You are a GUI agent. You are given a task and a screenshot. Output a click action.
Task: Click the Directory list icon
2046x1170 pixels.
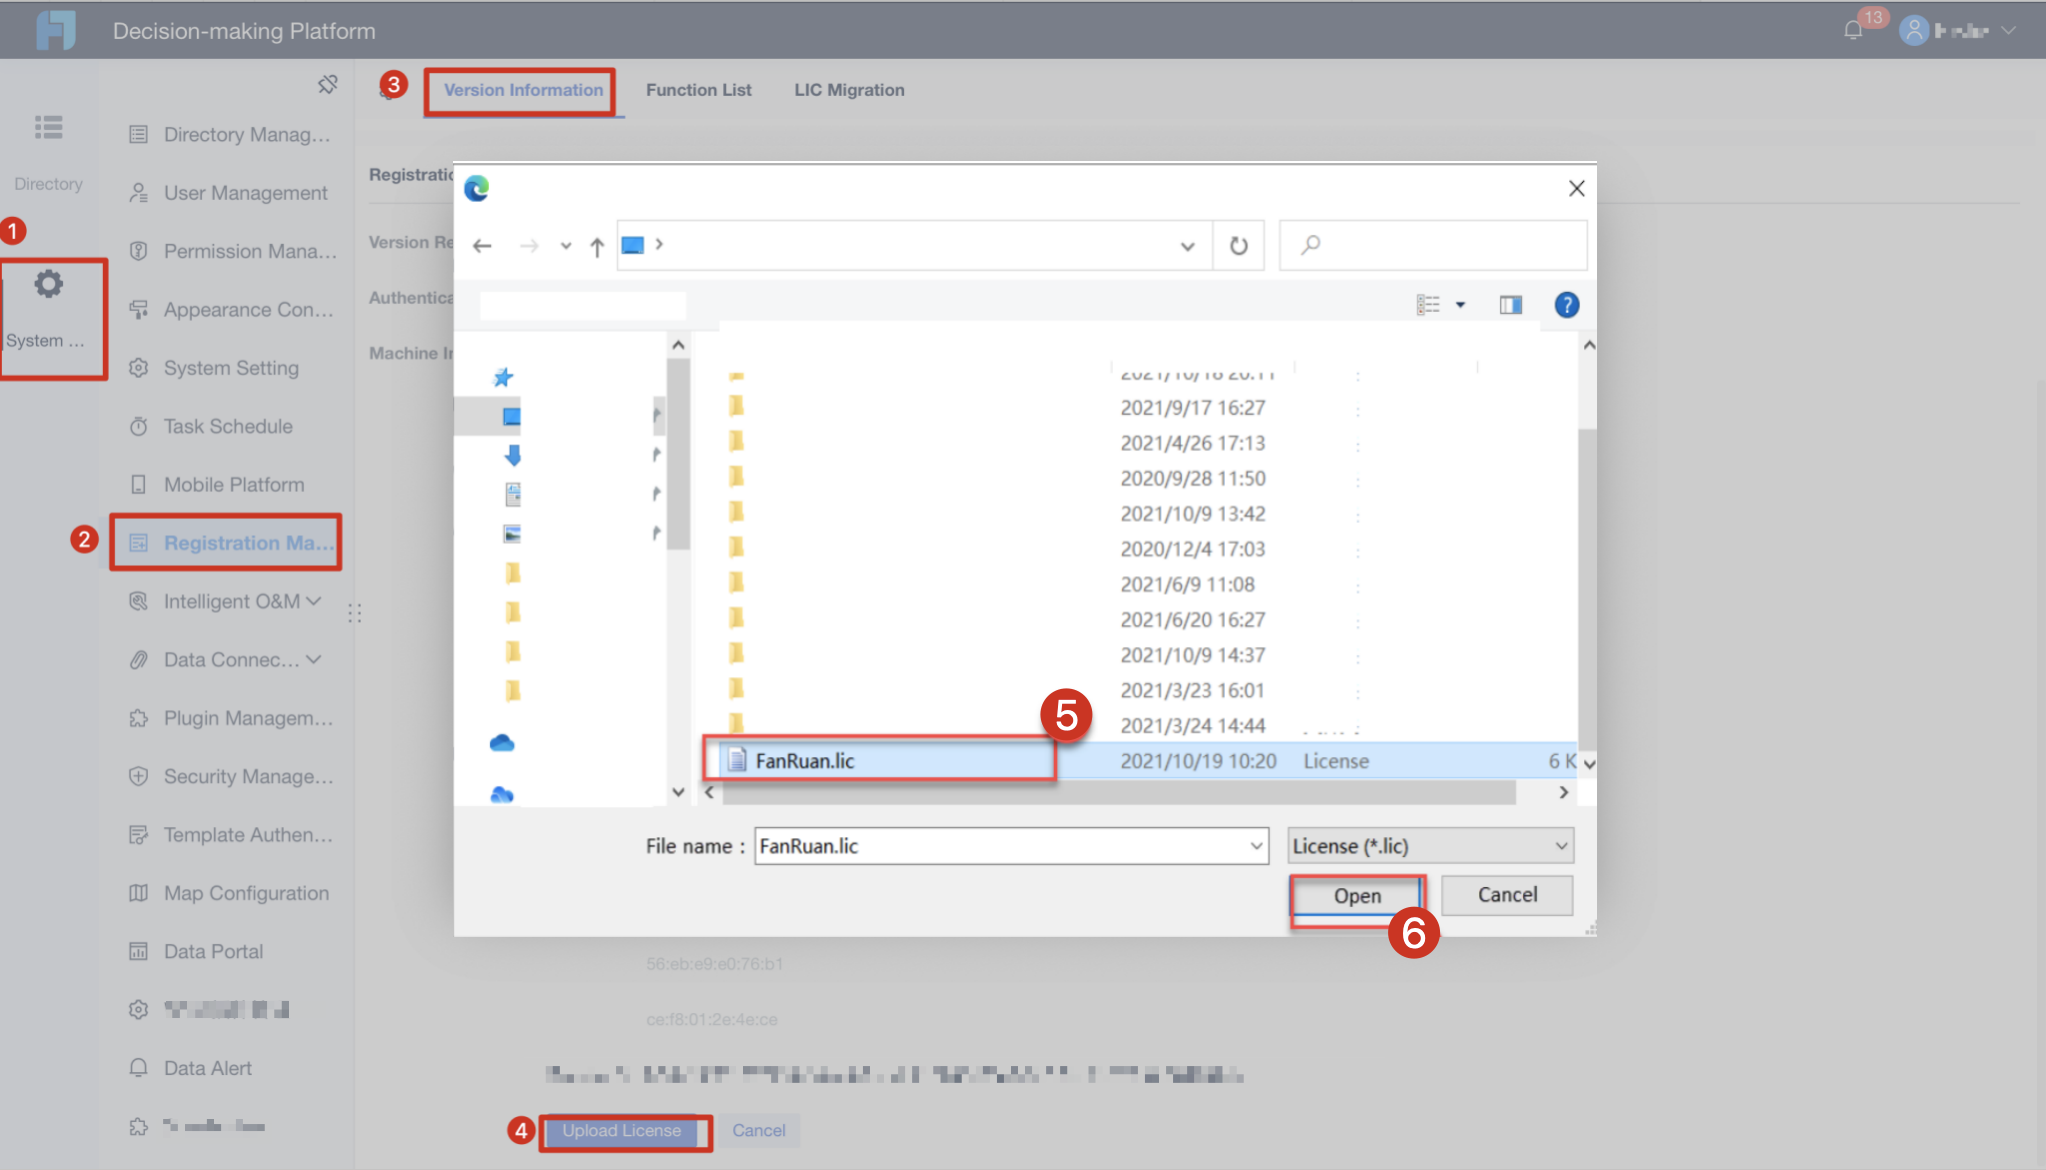tap(48, 127)
